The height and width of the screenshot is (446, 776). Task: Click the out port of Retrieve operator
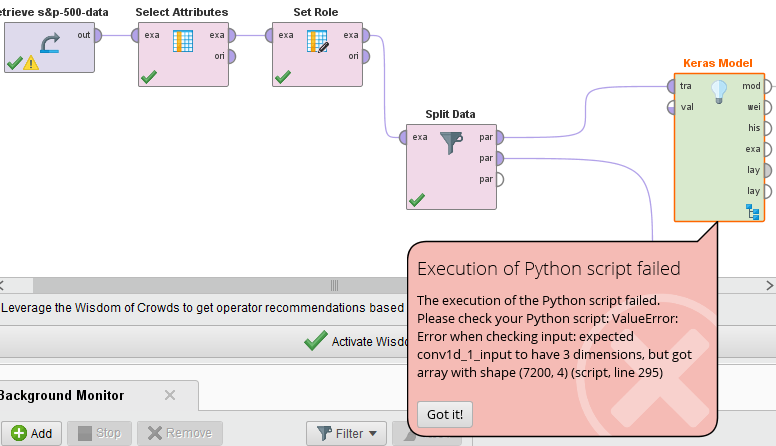(x=97, y=36)
